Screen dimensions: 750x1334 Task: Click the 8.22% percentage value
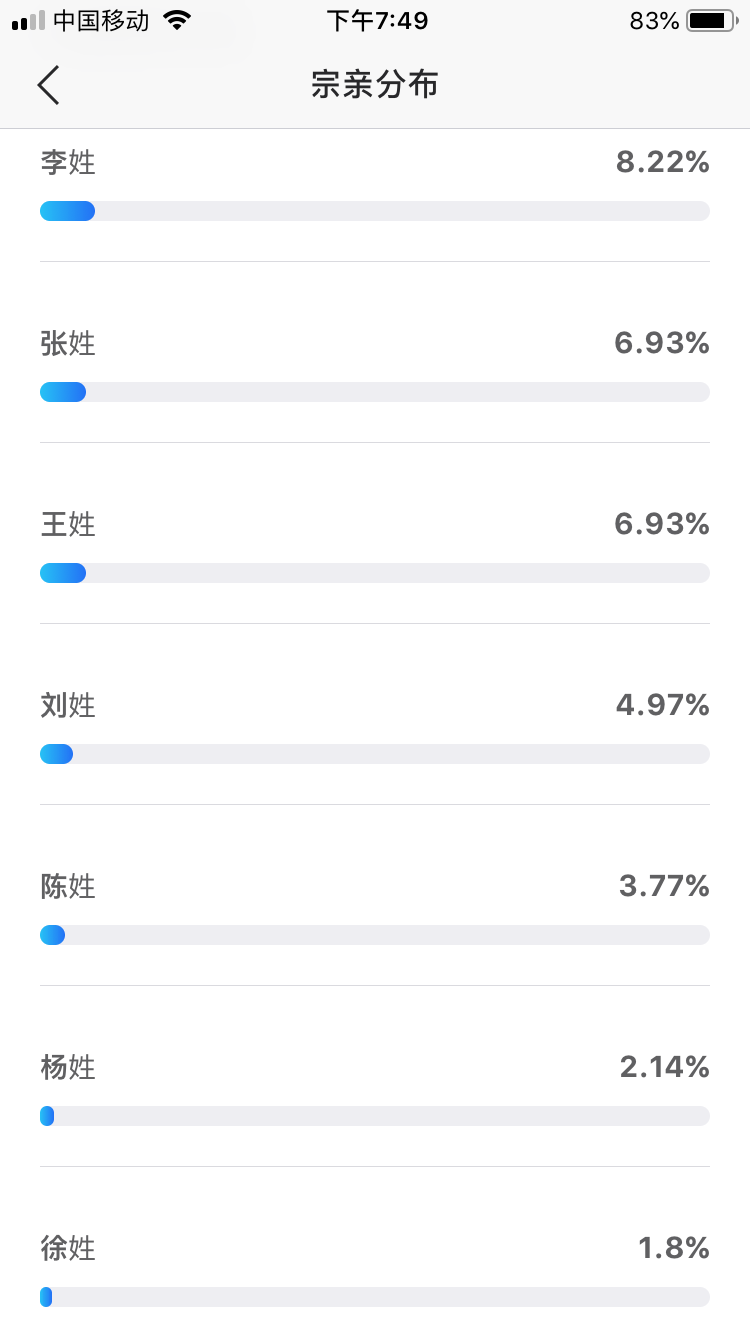(x=663, y=162)
